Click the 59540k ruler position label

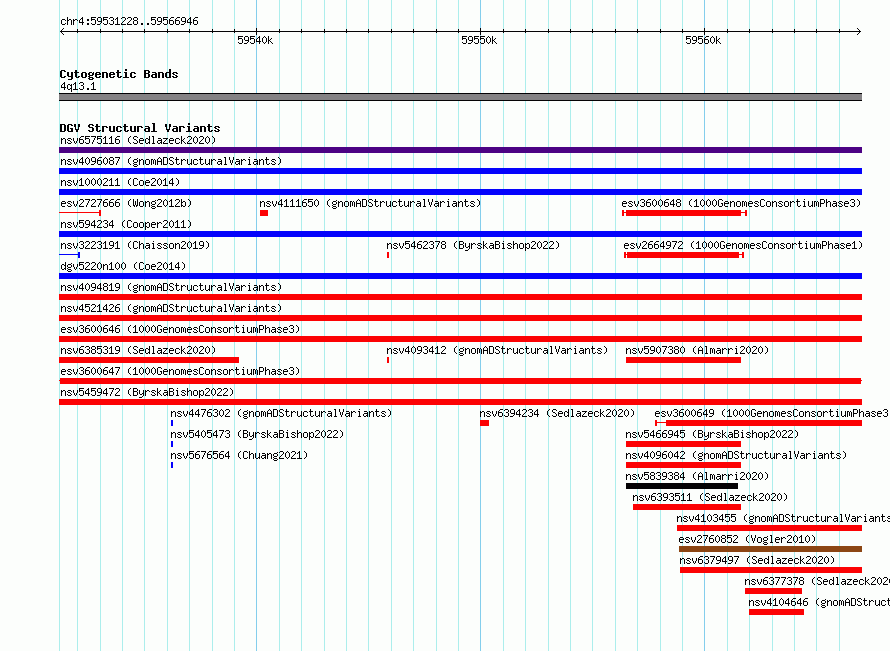click(x=255, y=40)
